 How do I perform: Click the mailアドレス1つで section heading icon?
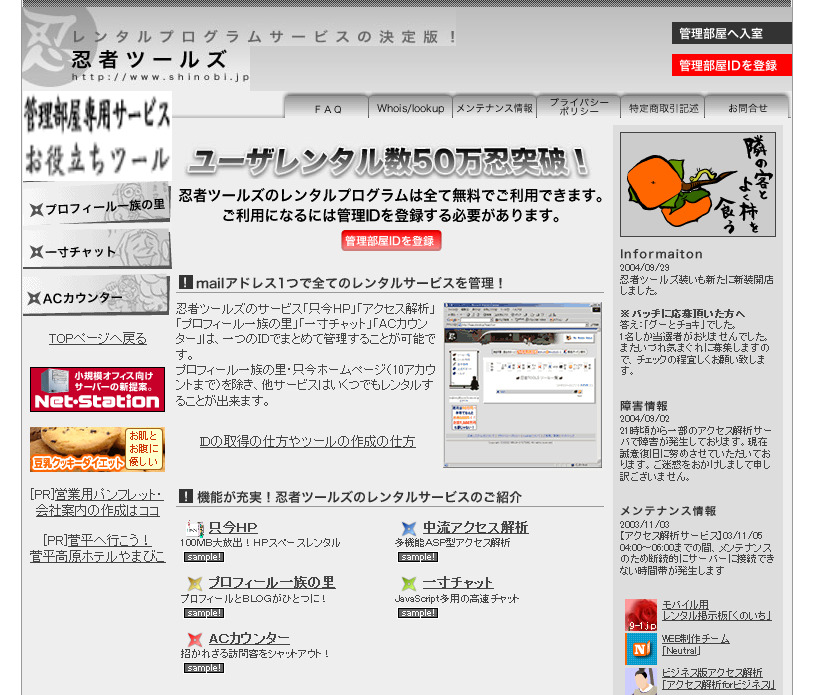186,282
